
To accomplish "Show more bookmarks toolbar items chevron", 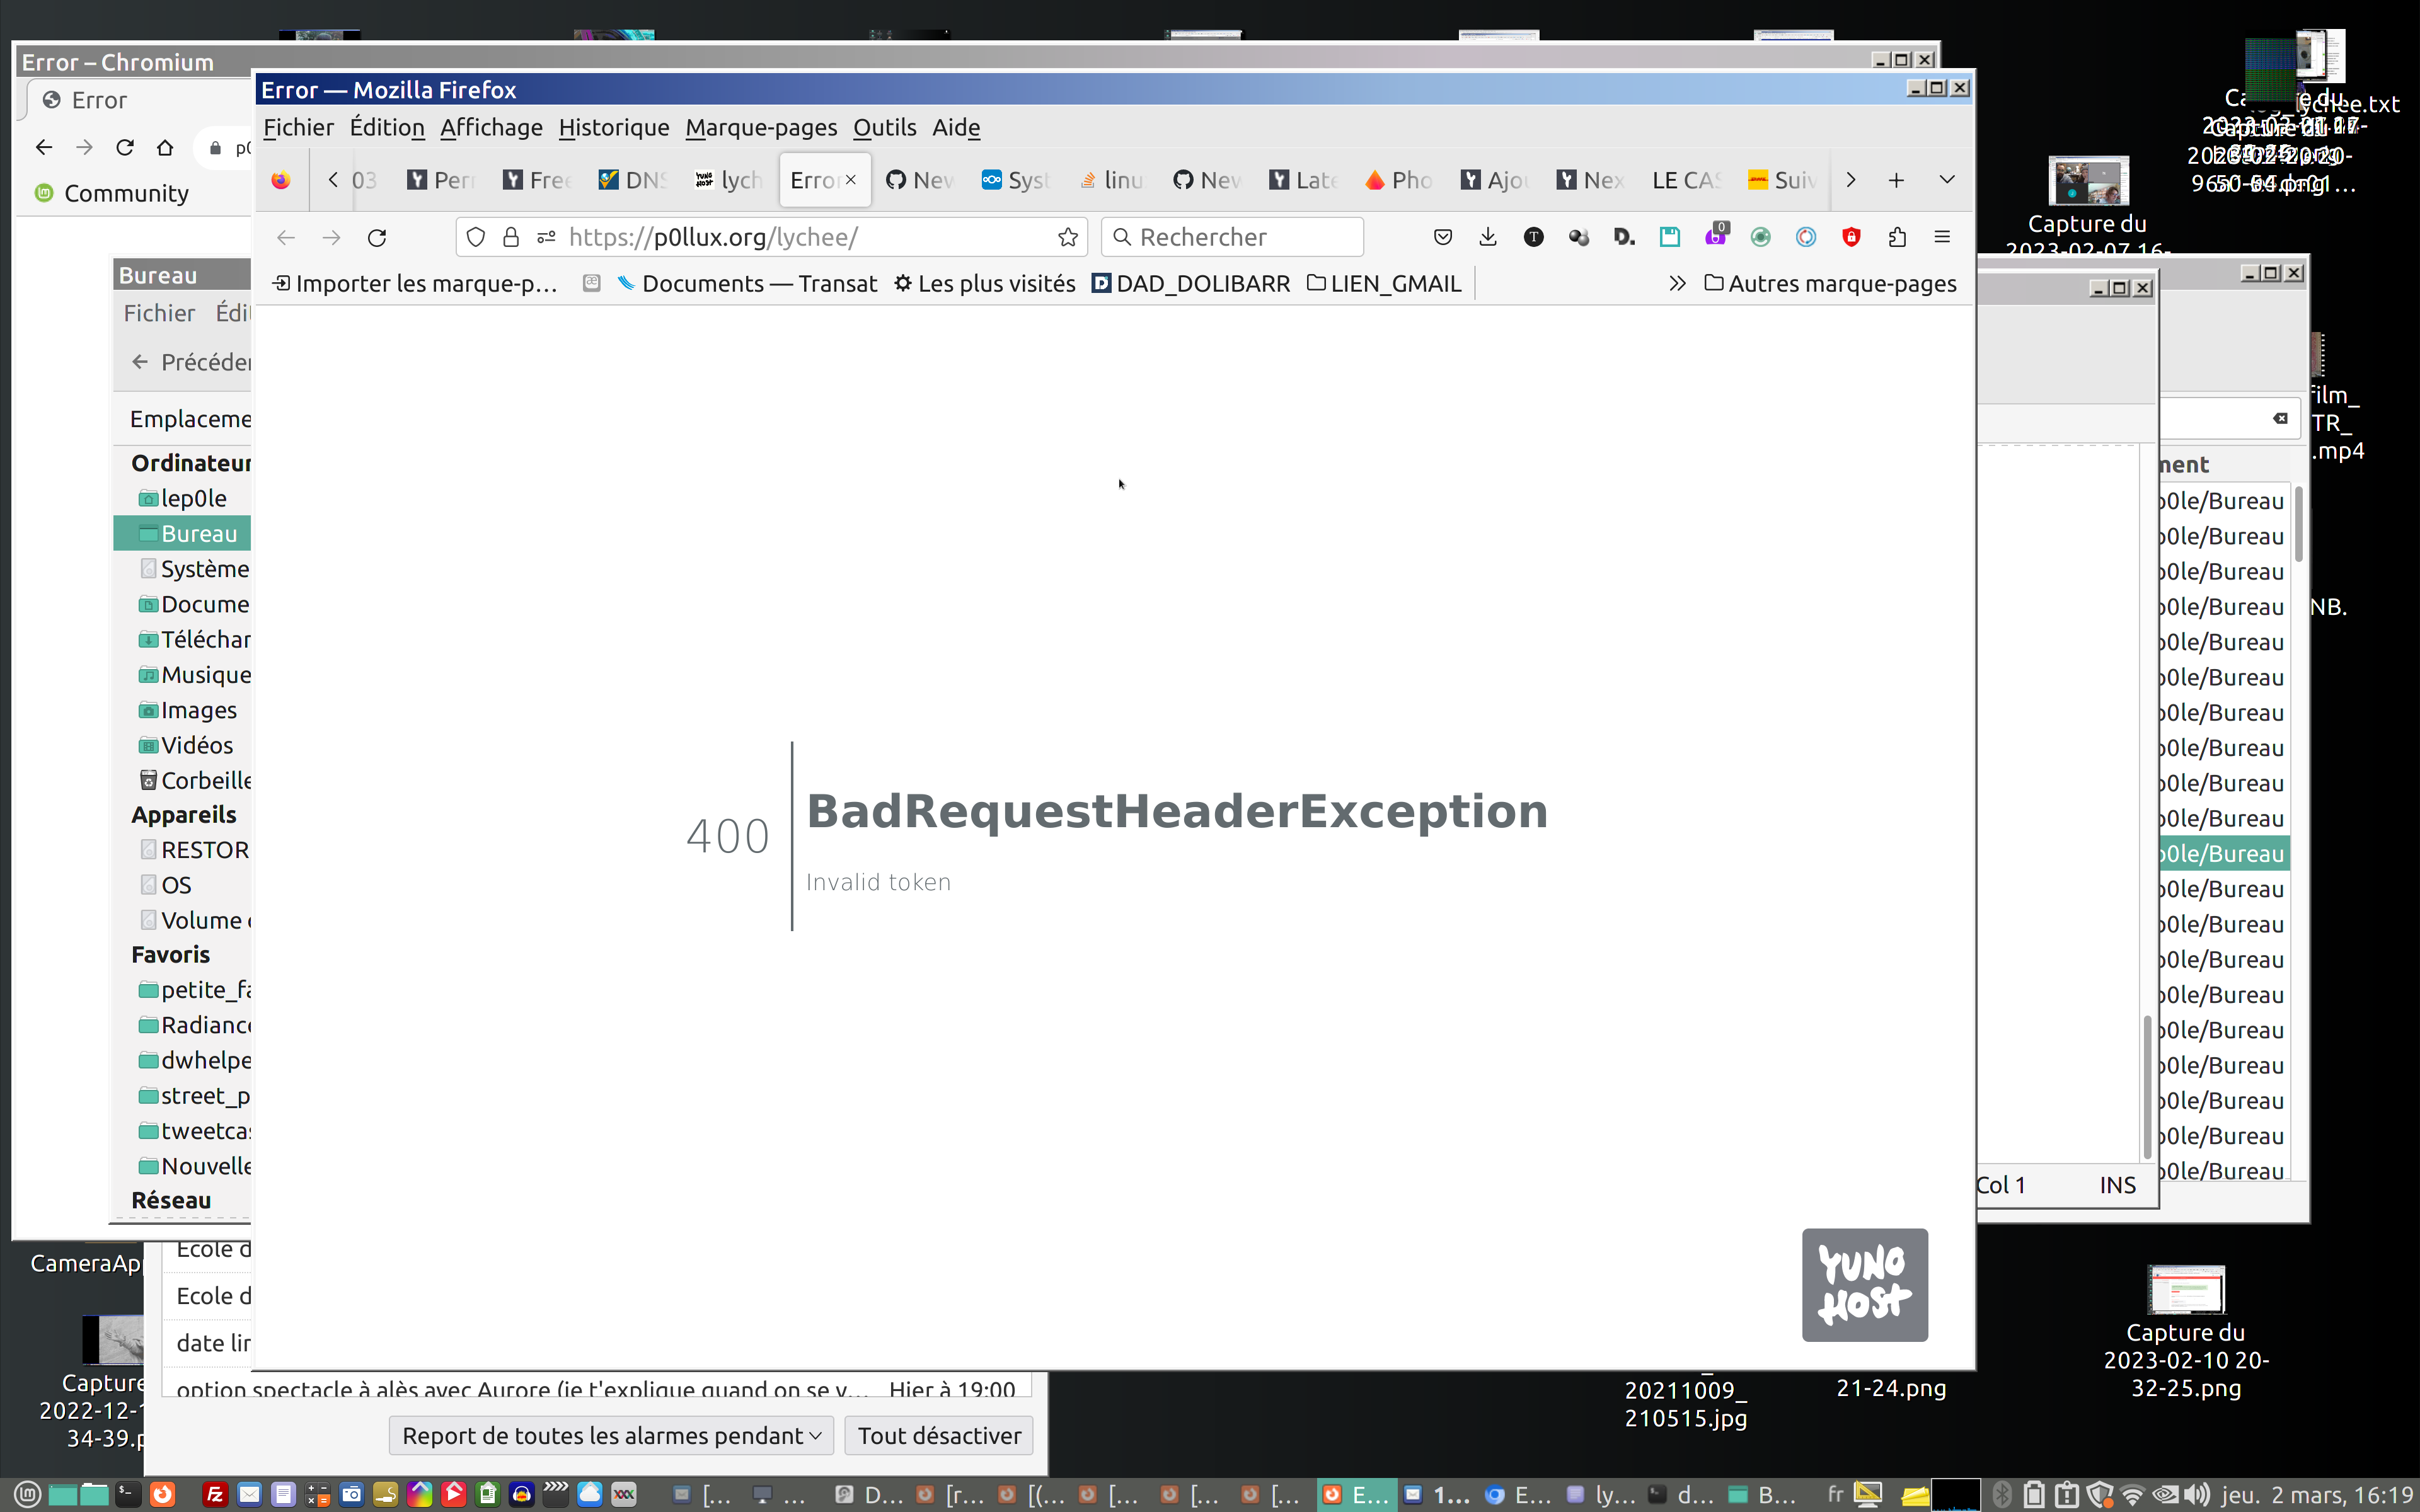I will point(1677,284).
